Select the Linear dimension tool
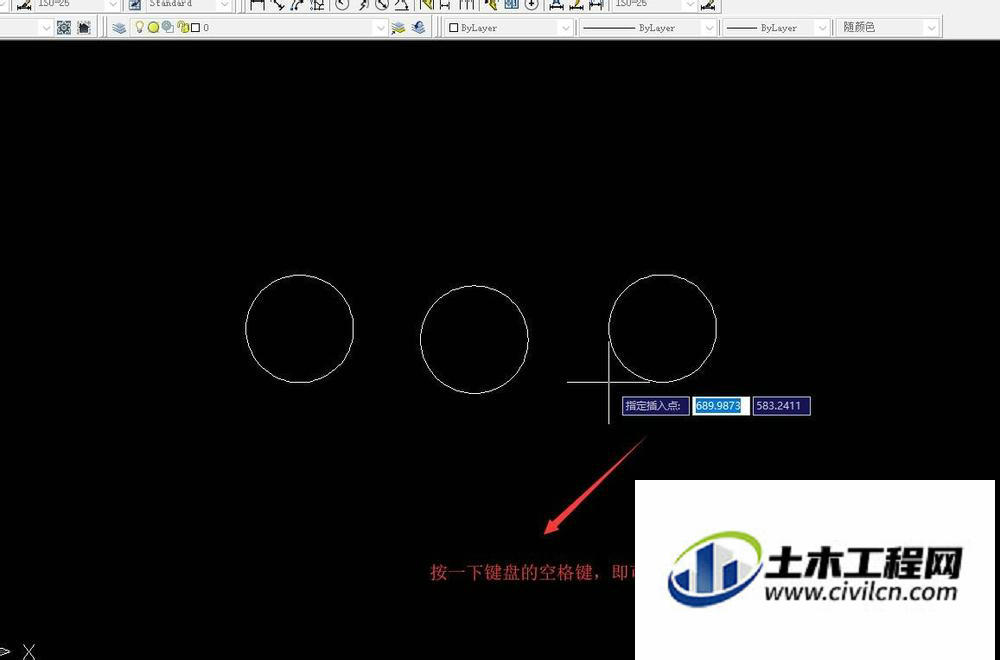Screen dimensions: 1000x660 [258, 5]
